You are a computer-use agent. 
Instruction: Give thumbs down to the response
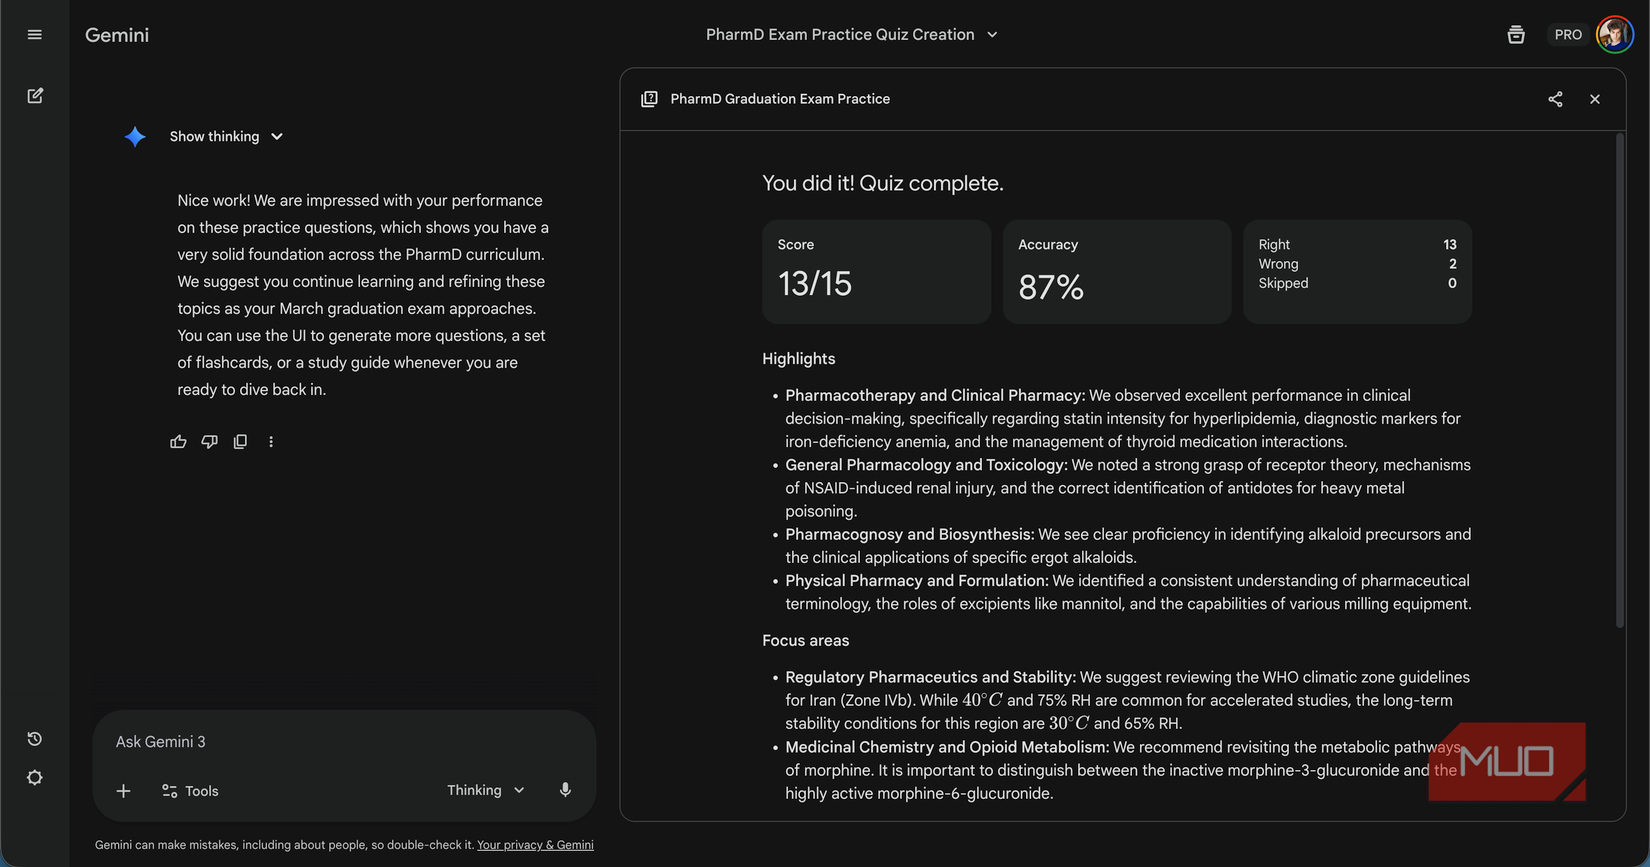(209, 441)
